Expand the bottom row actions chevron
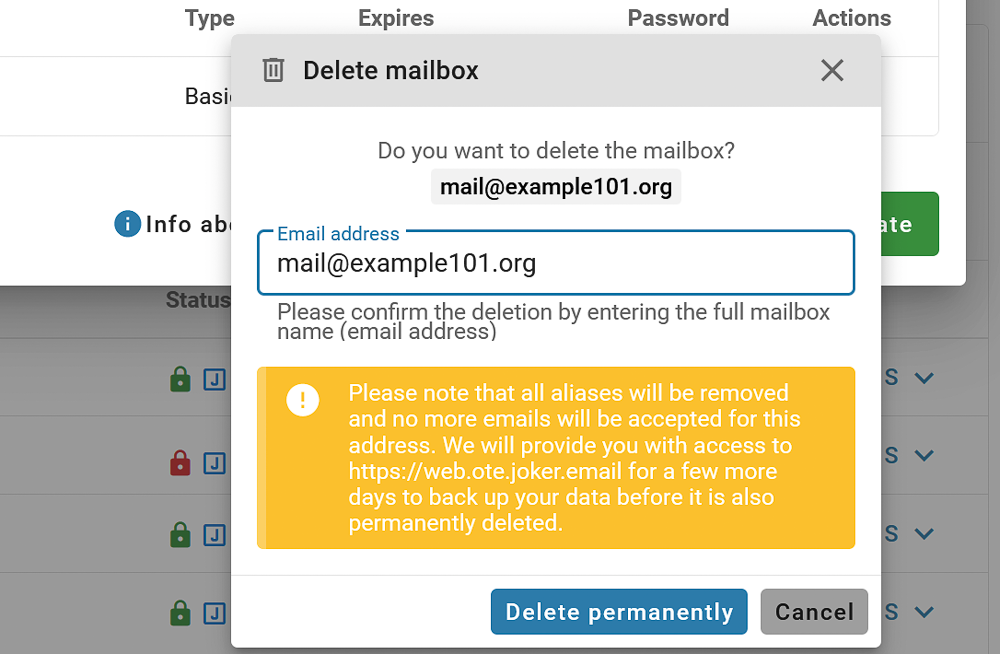Image resolution: width=1000 pixels, height=654 pixels. [924, 613]
